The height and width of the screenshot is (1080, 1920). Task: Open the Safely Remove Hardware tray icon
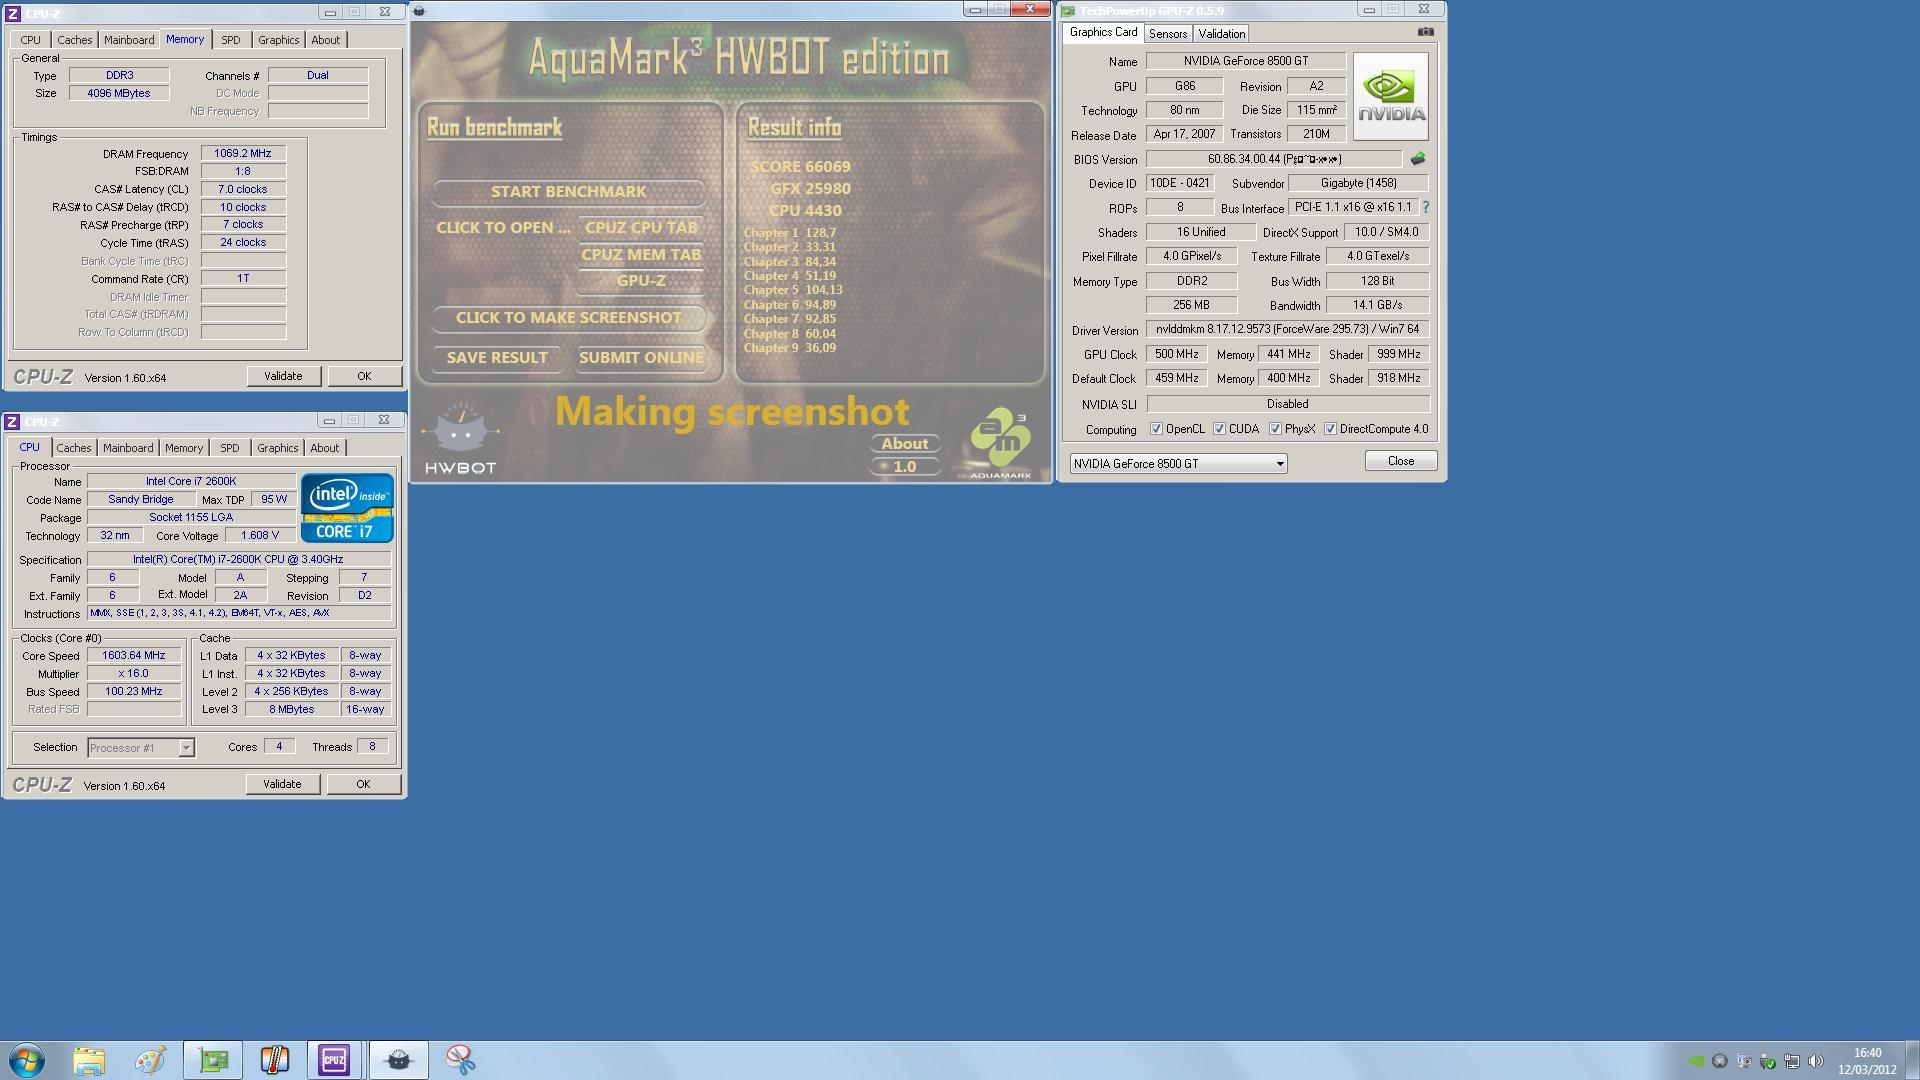point(1768,1061)
